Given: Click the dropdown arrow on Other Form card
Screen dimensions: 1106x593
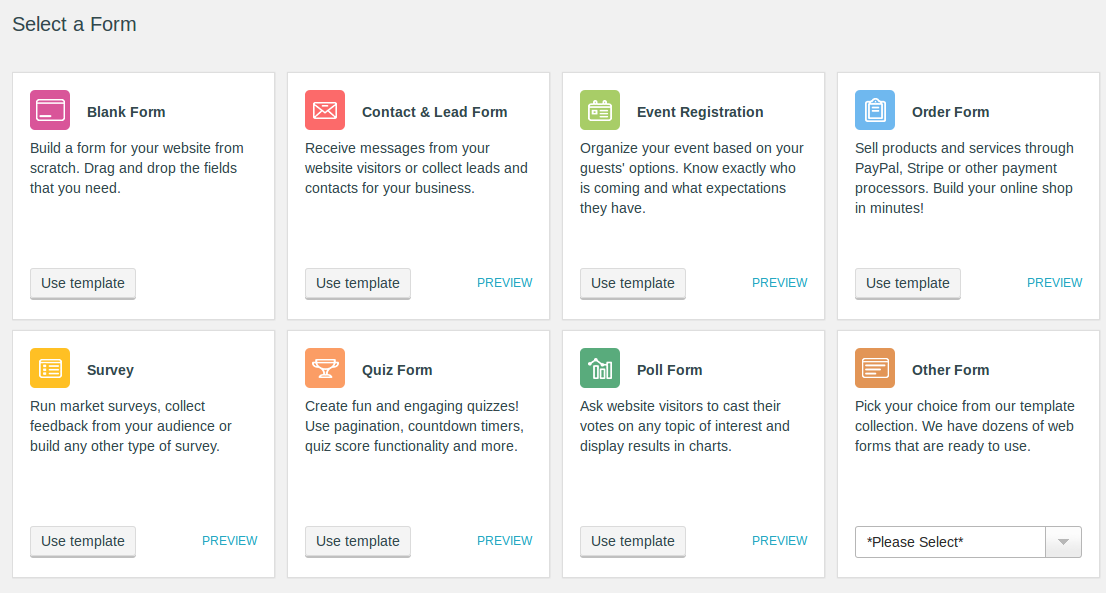Looking at the screenshot, I should coord(1064,541).
